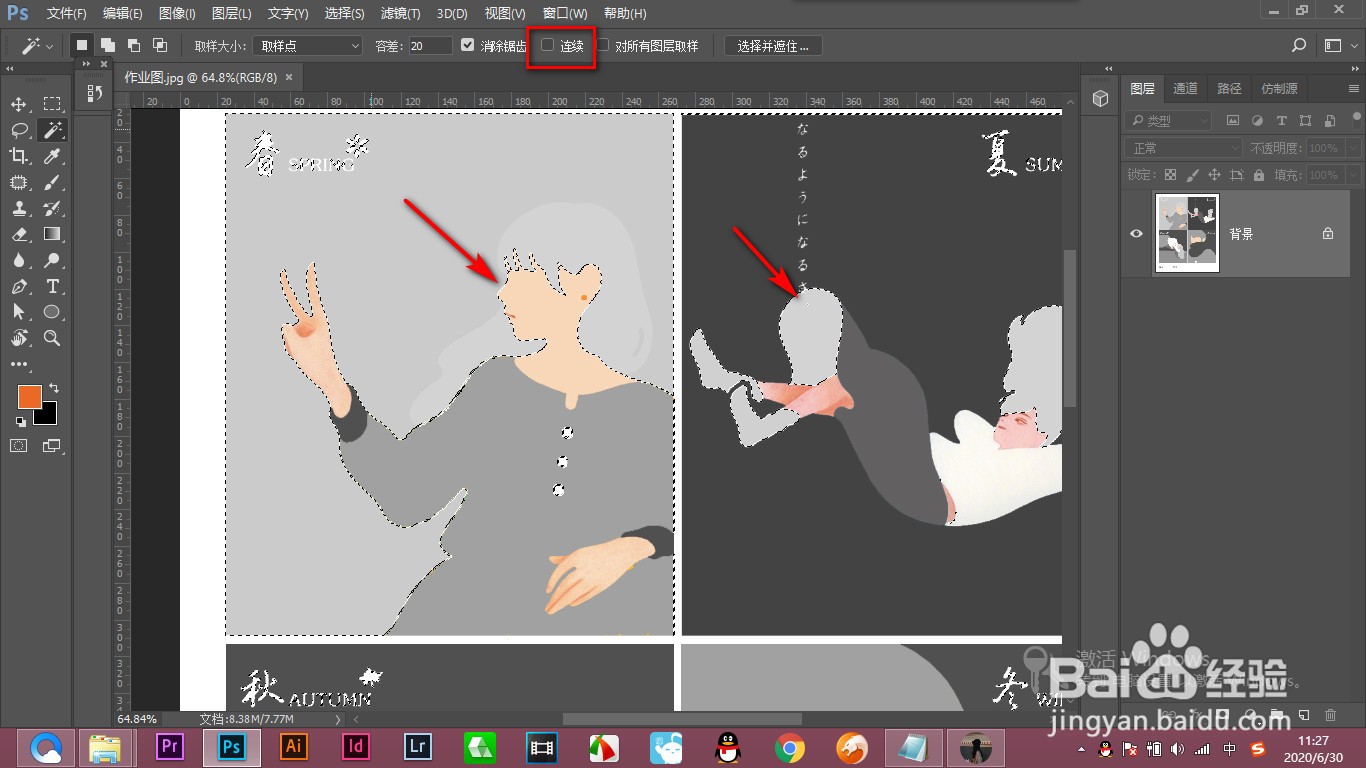Select the Crop tool
The width and height of the screenshot is (1366, 768).
coord(18,155)
